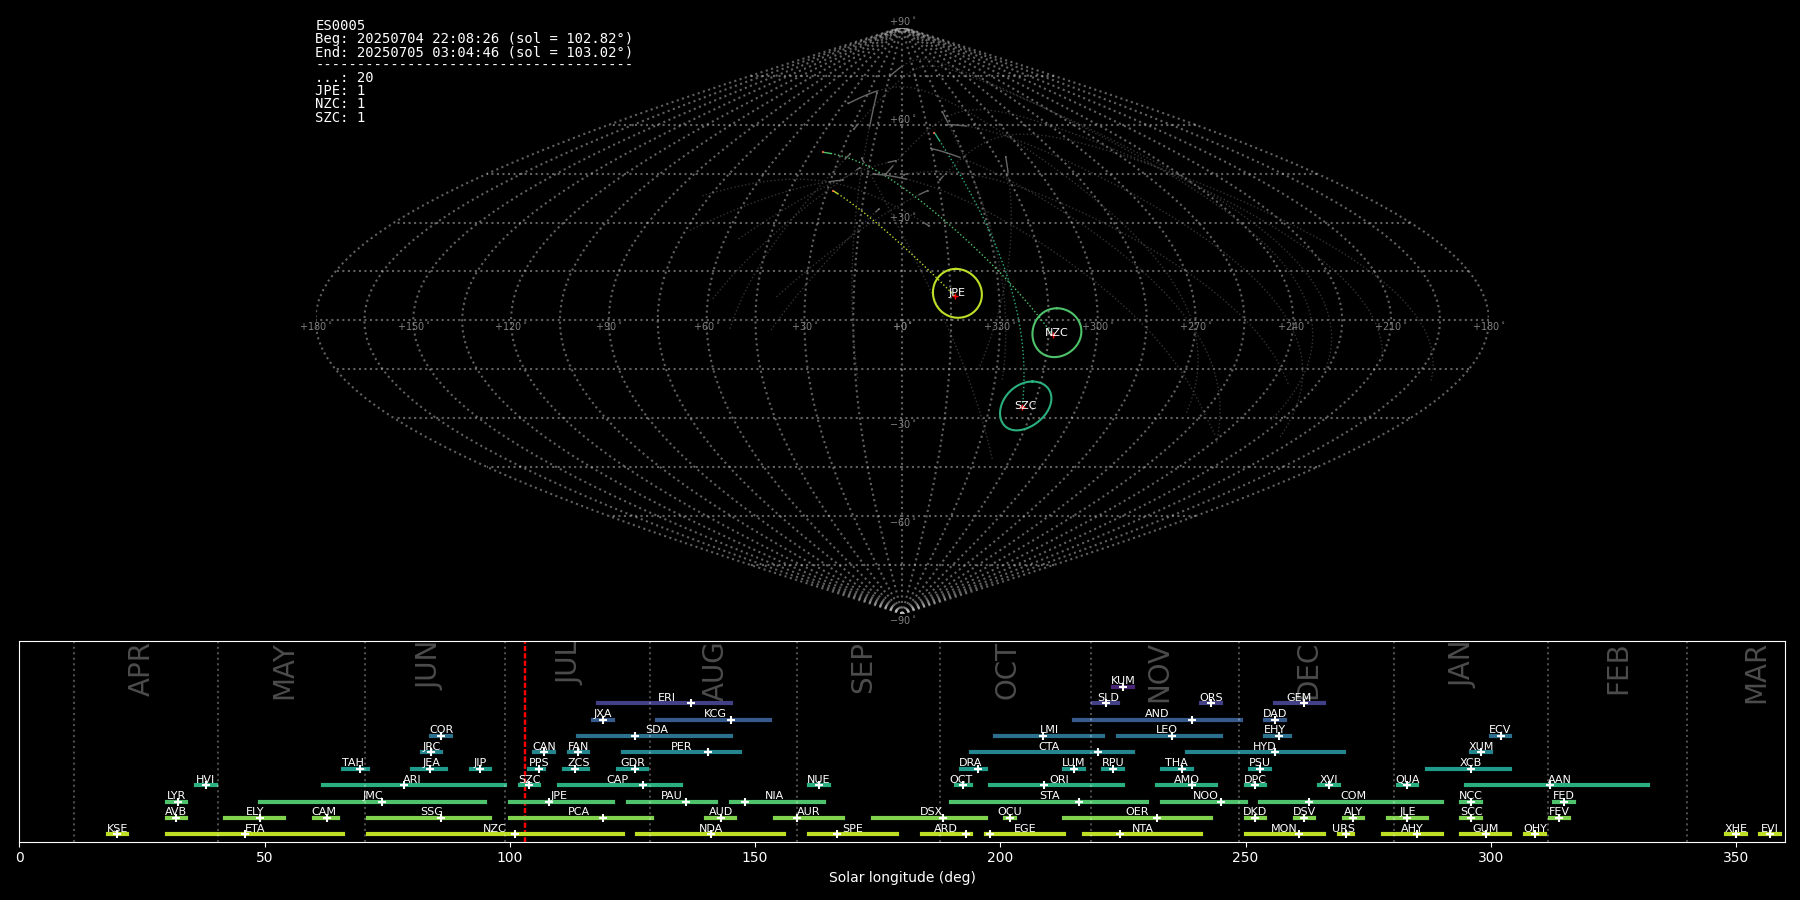
Task: Click the XHE shower label in timeline
Action: [x=1736, y=829]
